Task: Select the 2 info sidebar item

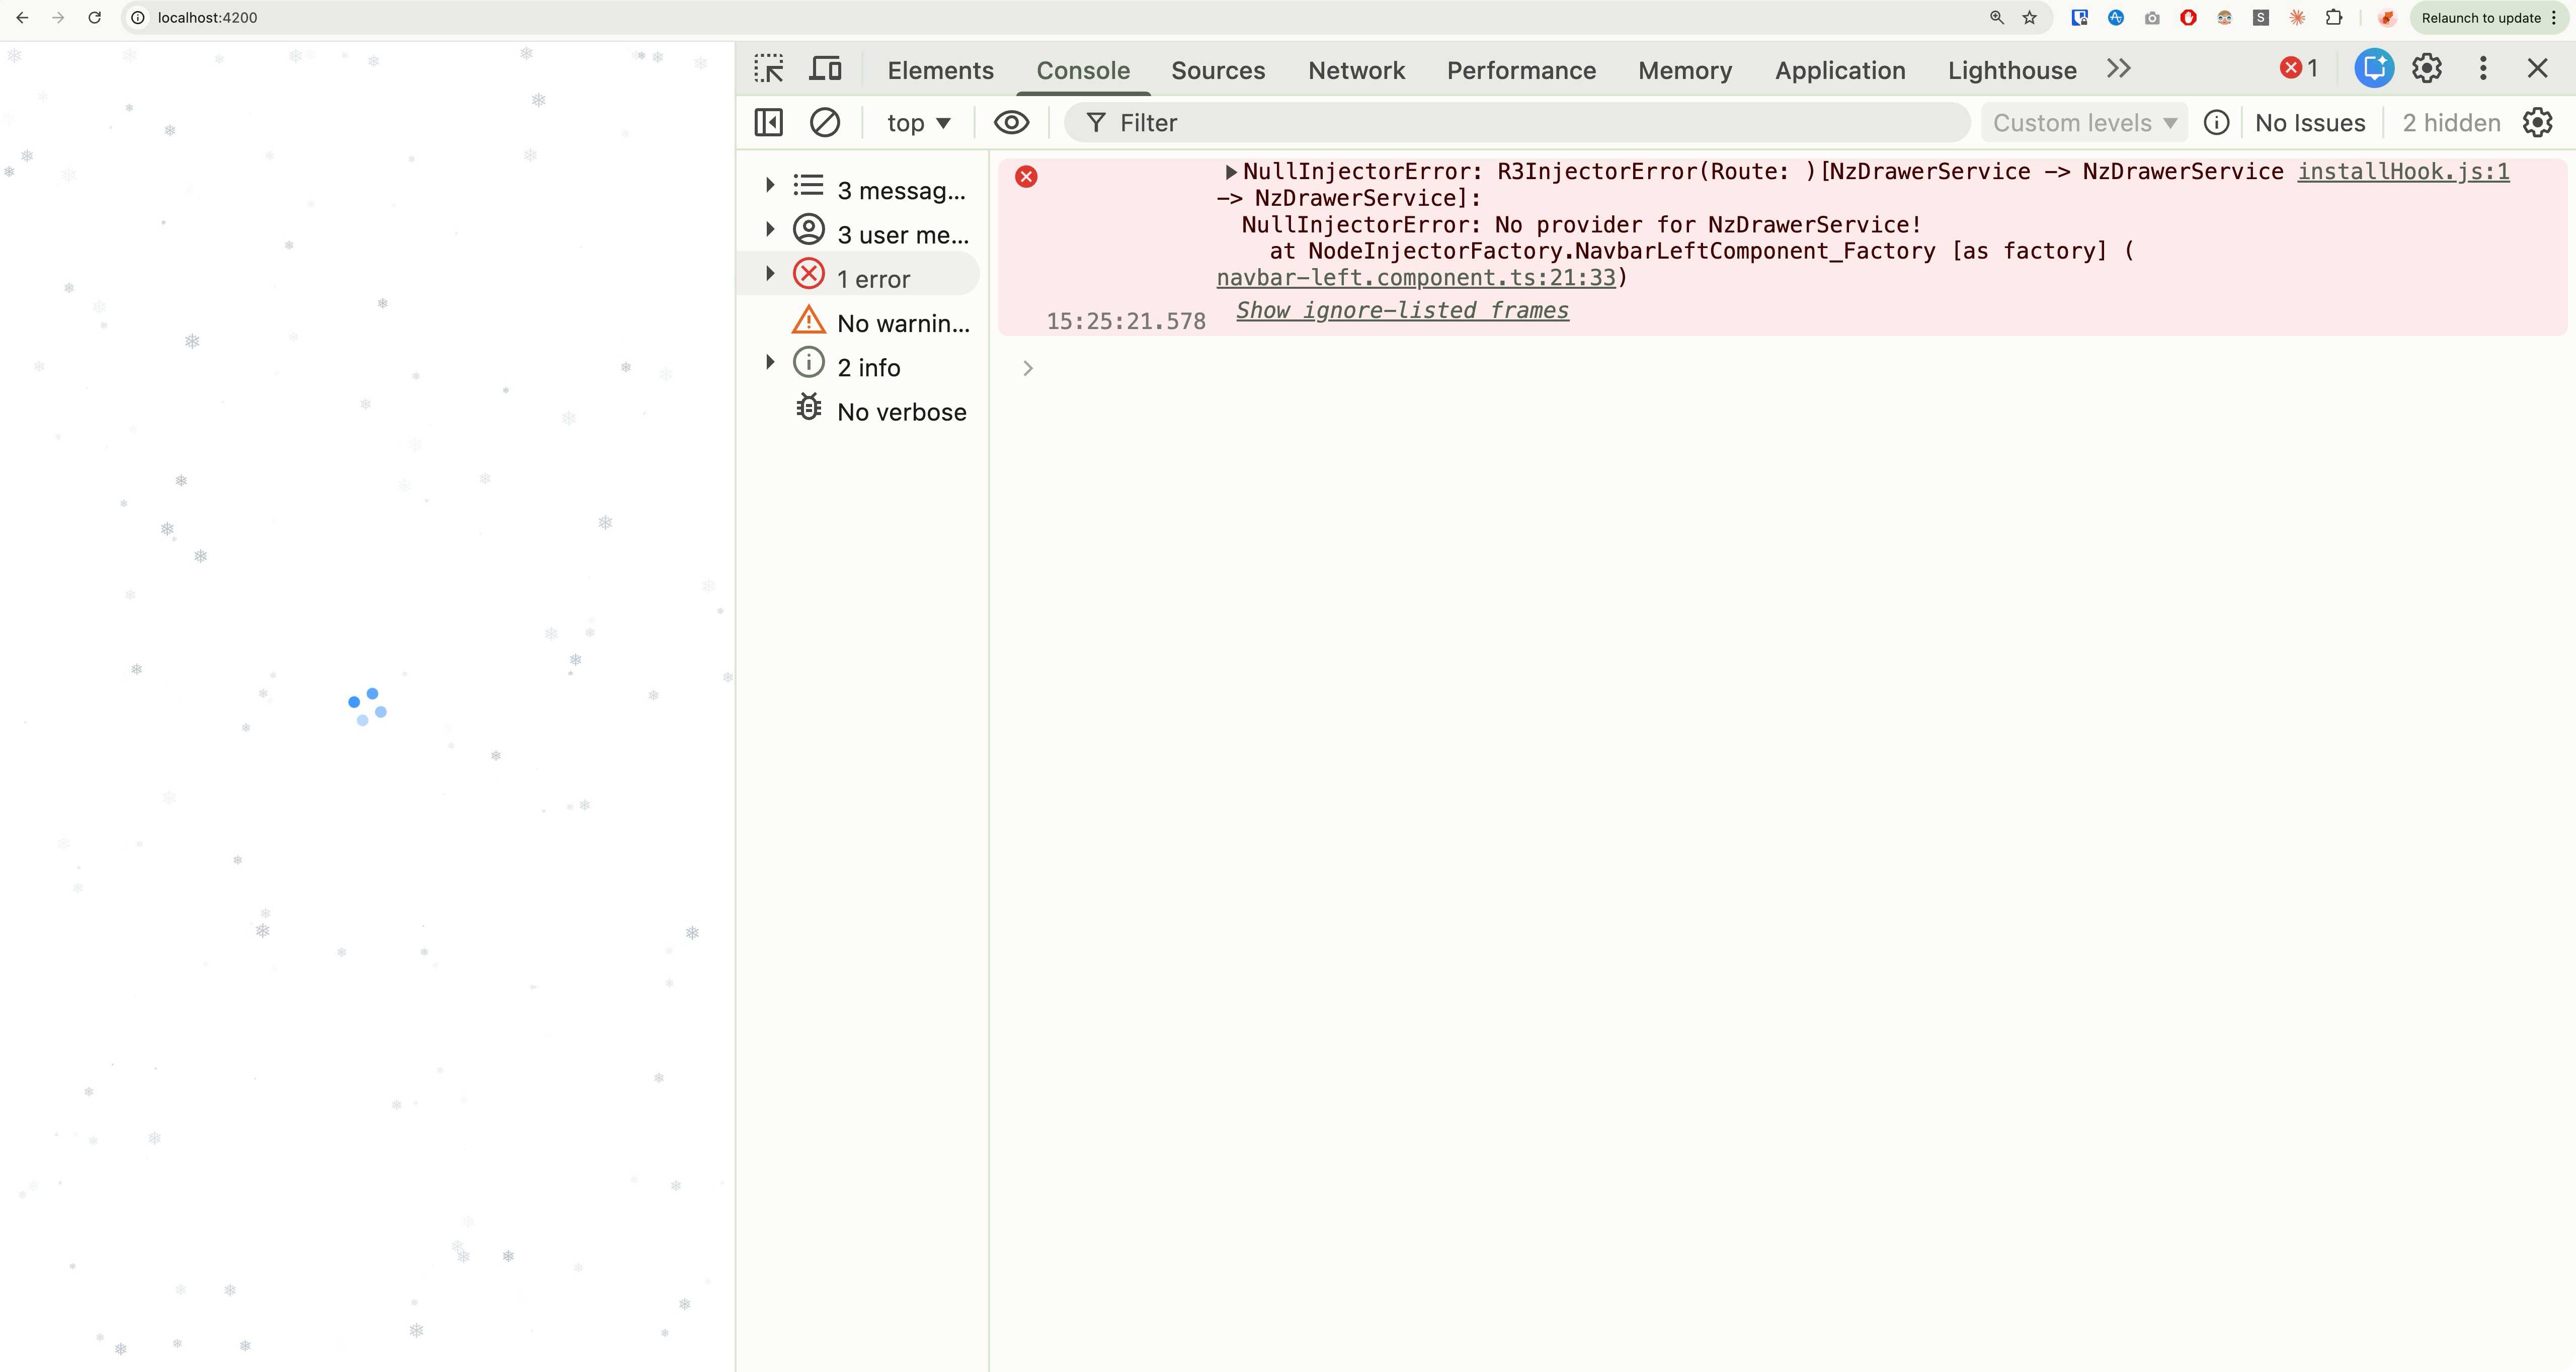Action: [868, 368]
